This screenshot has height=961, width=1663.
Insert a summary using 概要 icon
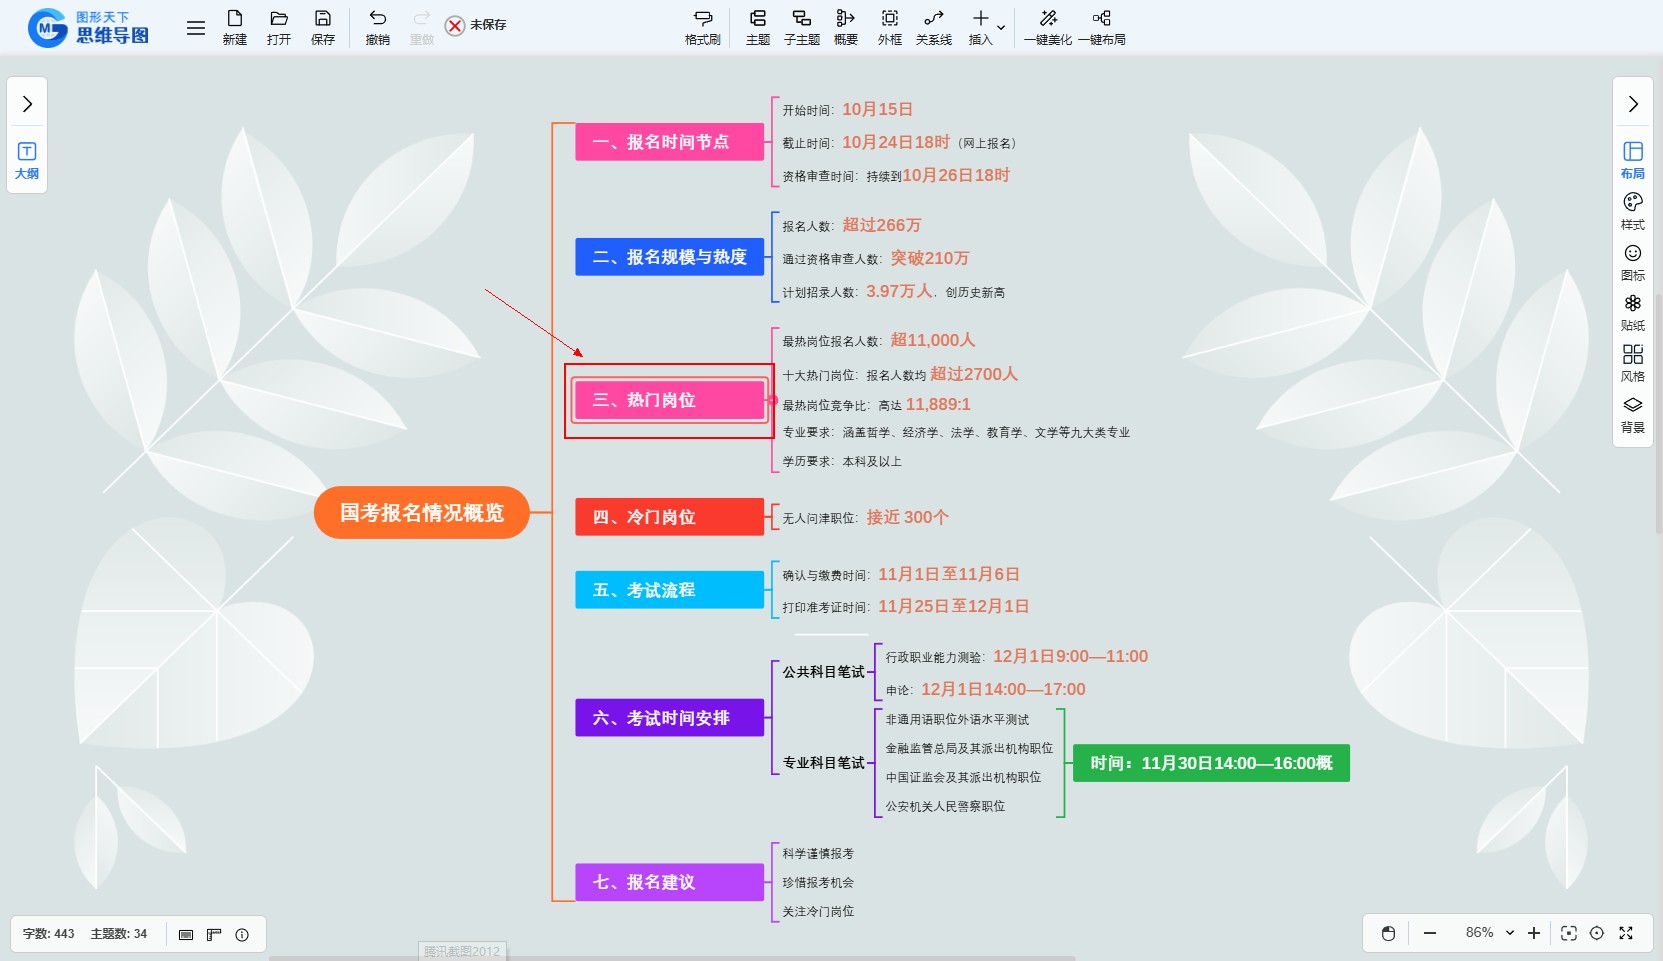(x=845, y=27)
